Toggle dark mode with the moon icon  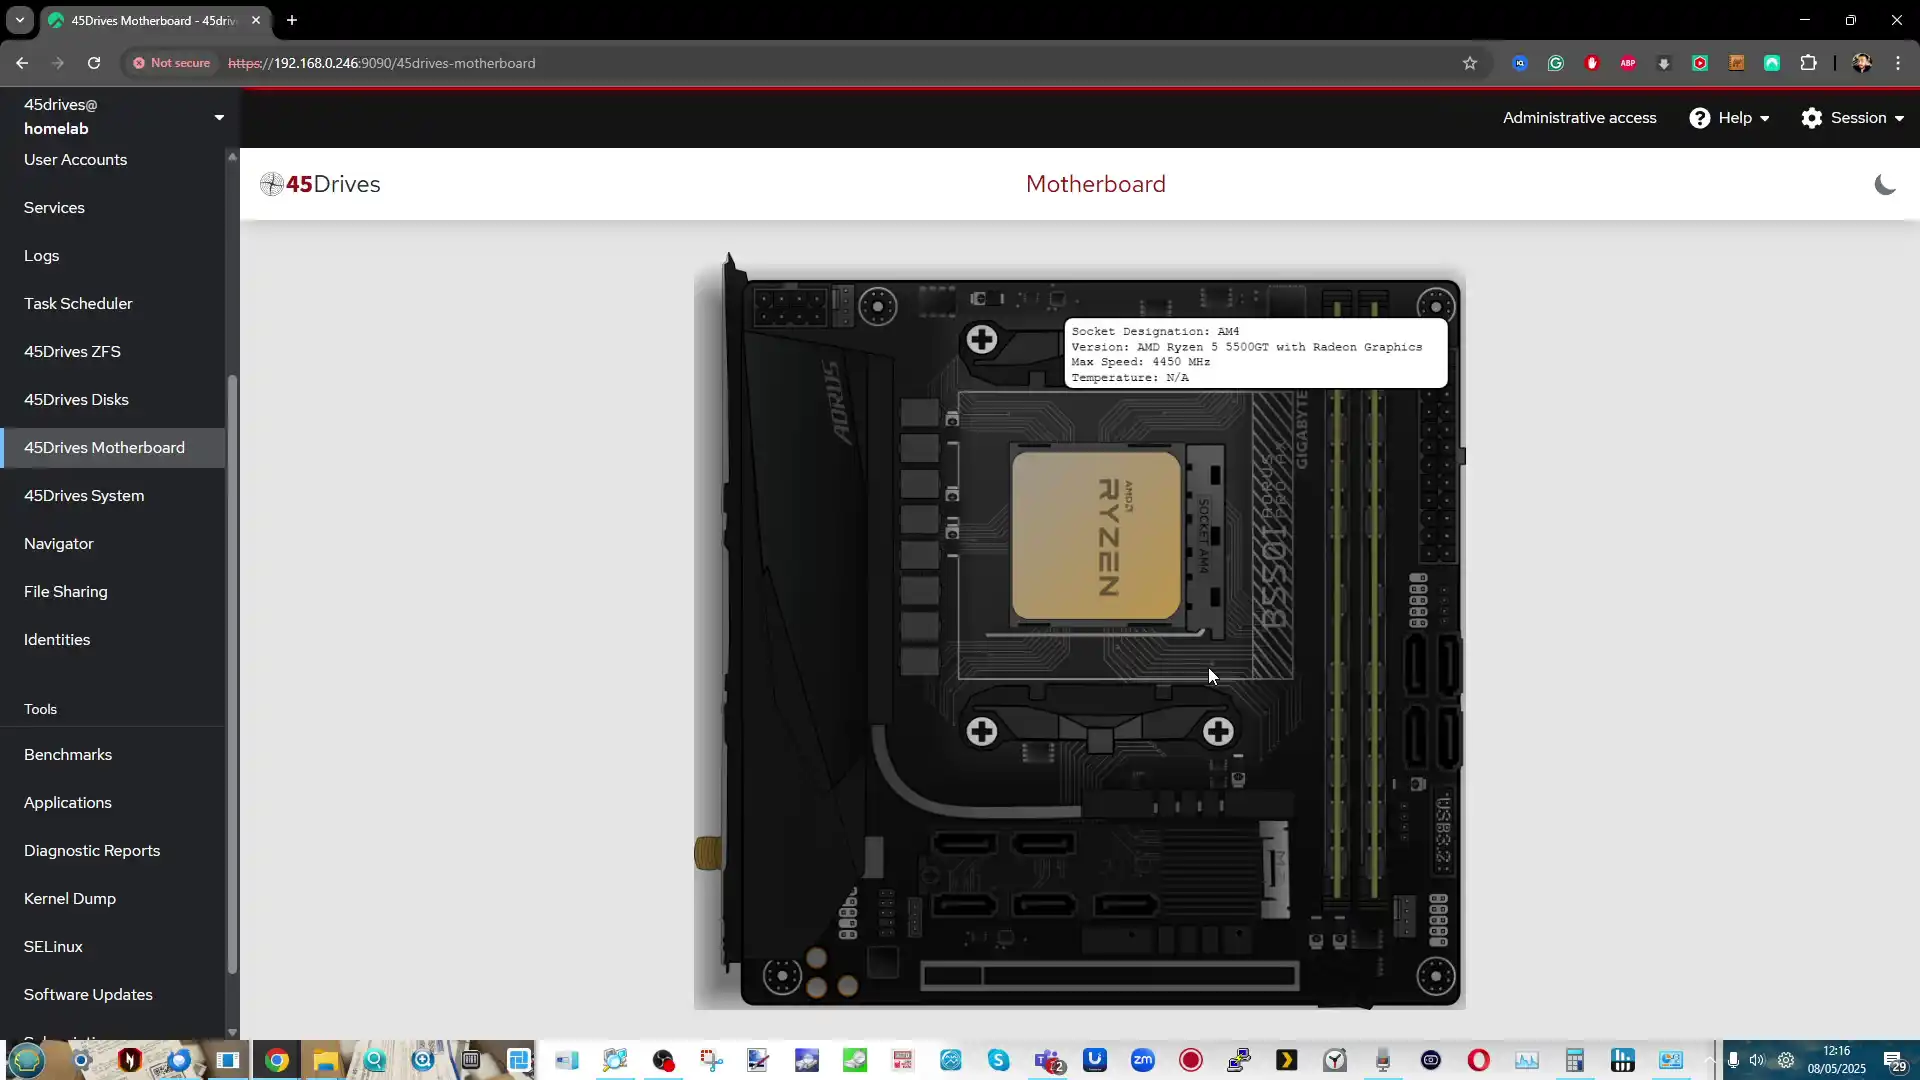[x=1884, y=184]
